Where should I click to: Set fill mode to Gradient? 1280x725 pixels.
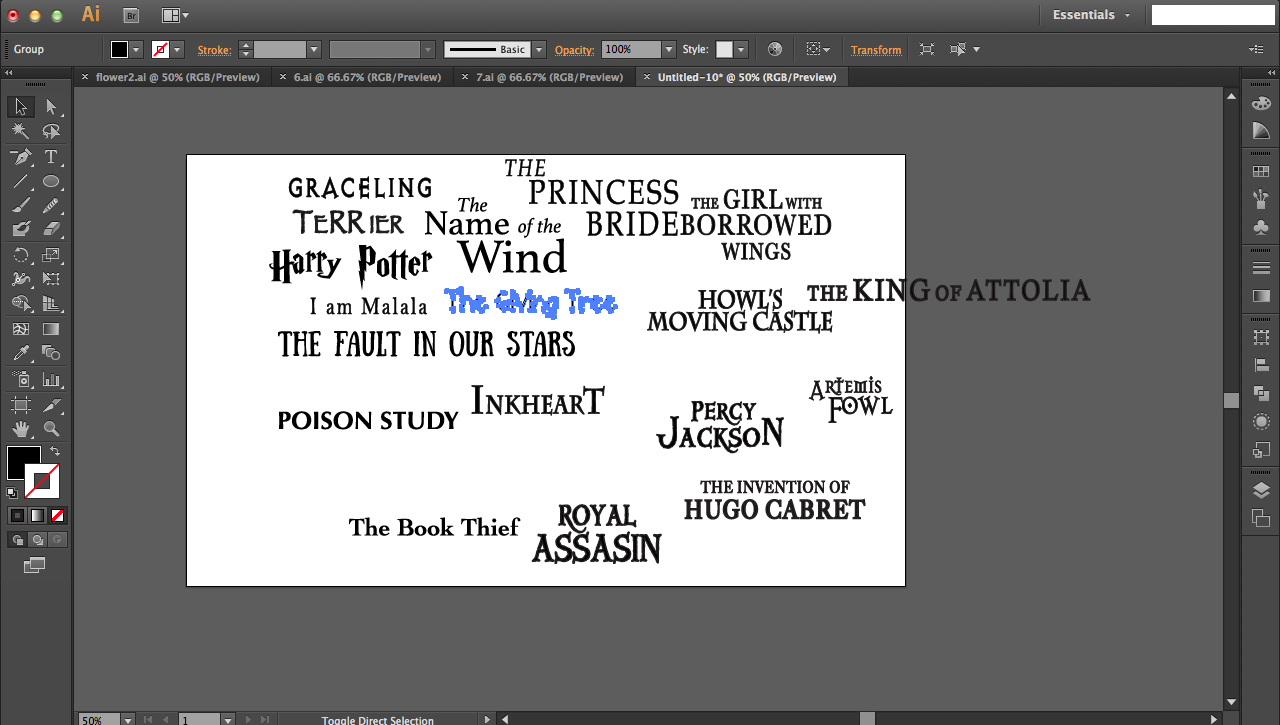(37, 516)
